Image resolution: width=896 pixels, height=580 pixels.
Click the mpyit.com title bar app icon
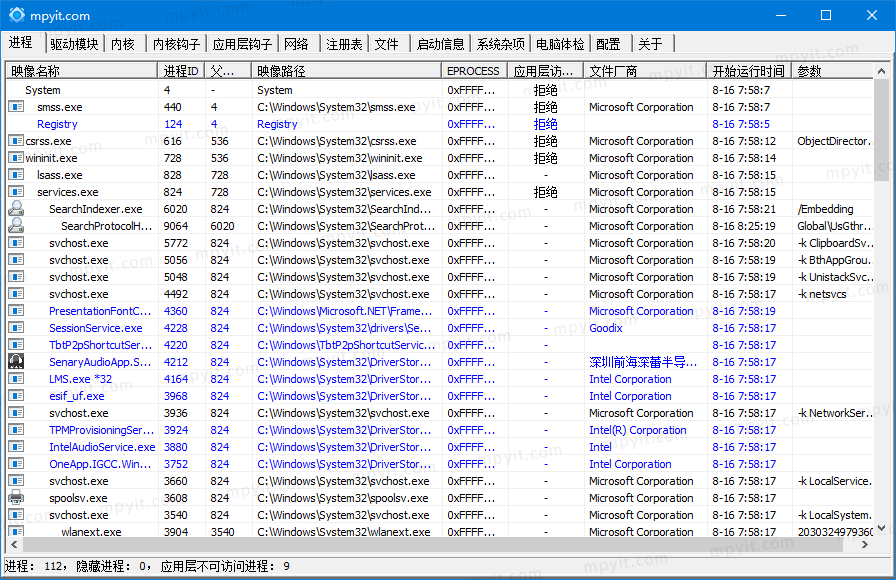tap(17, 15)
